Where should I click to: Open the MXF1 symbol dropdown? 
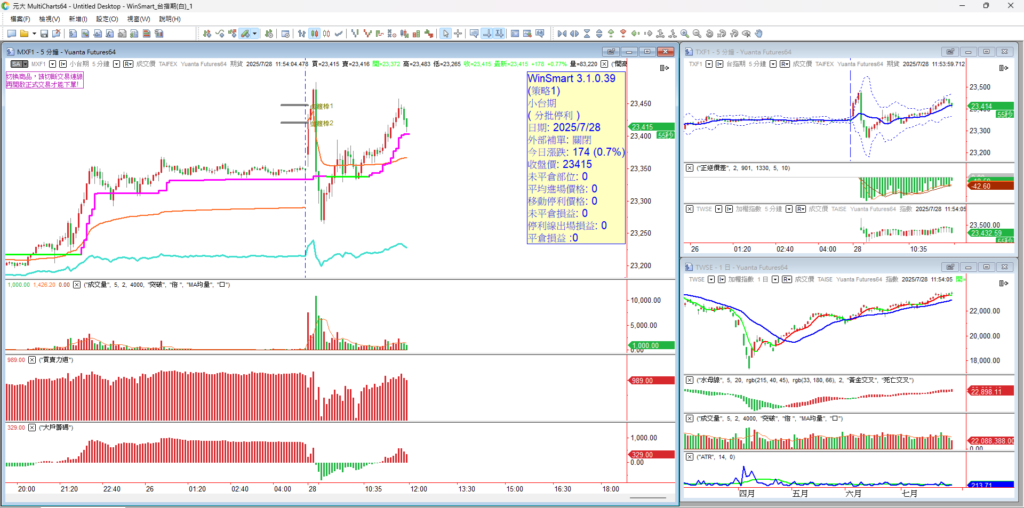(52, 64)
